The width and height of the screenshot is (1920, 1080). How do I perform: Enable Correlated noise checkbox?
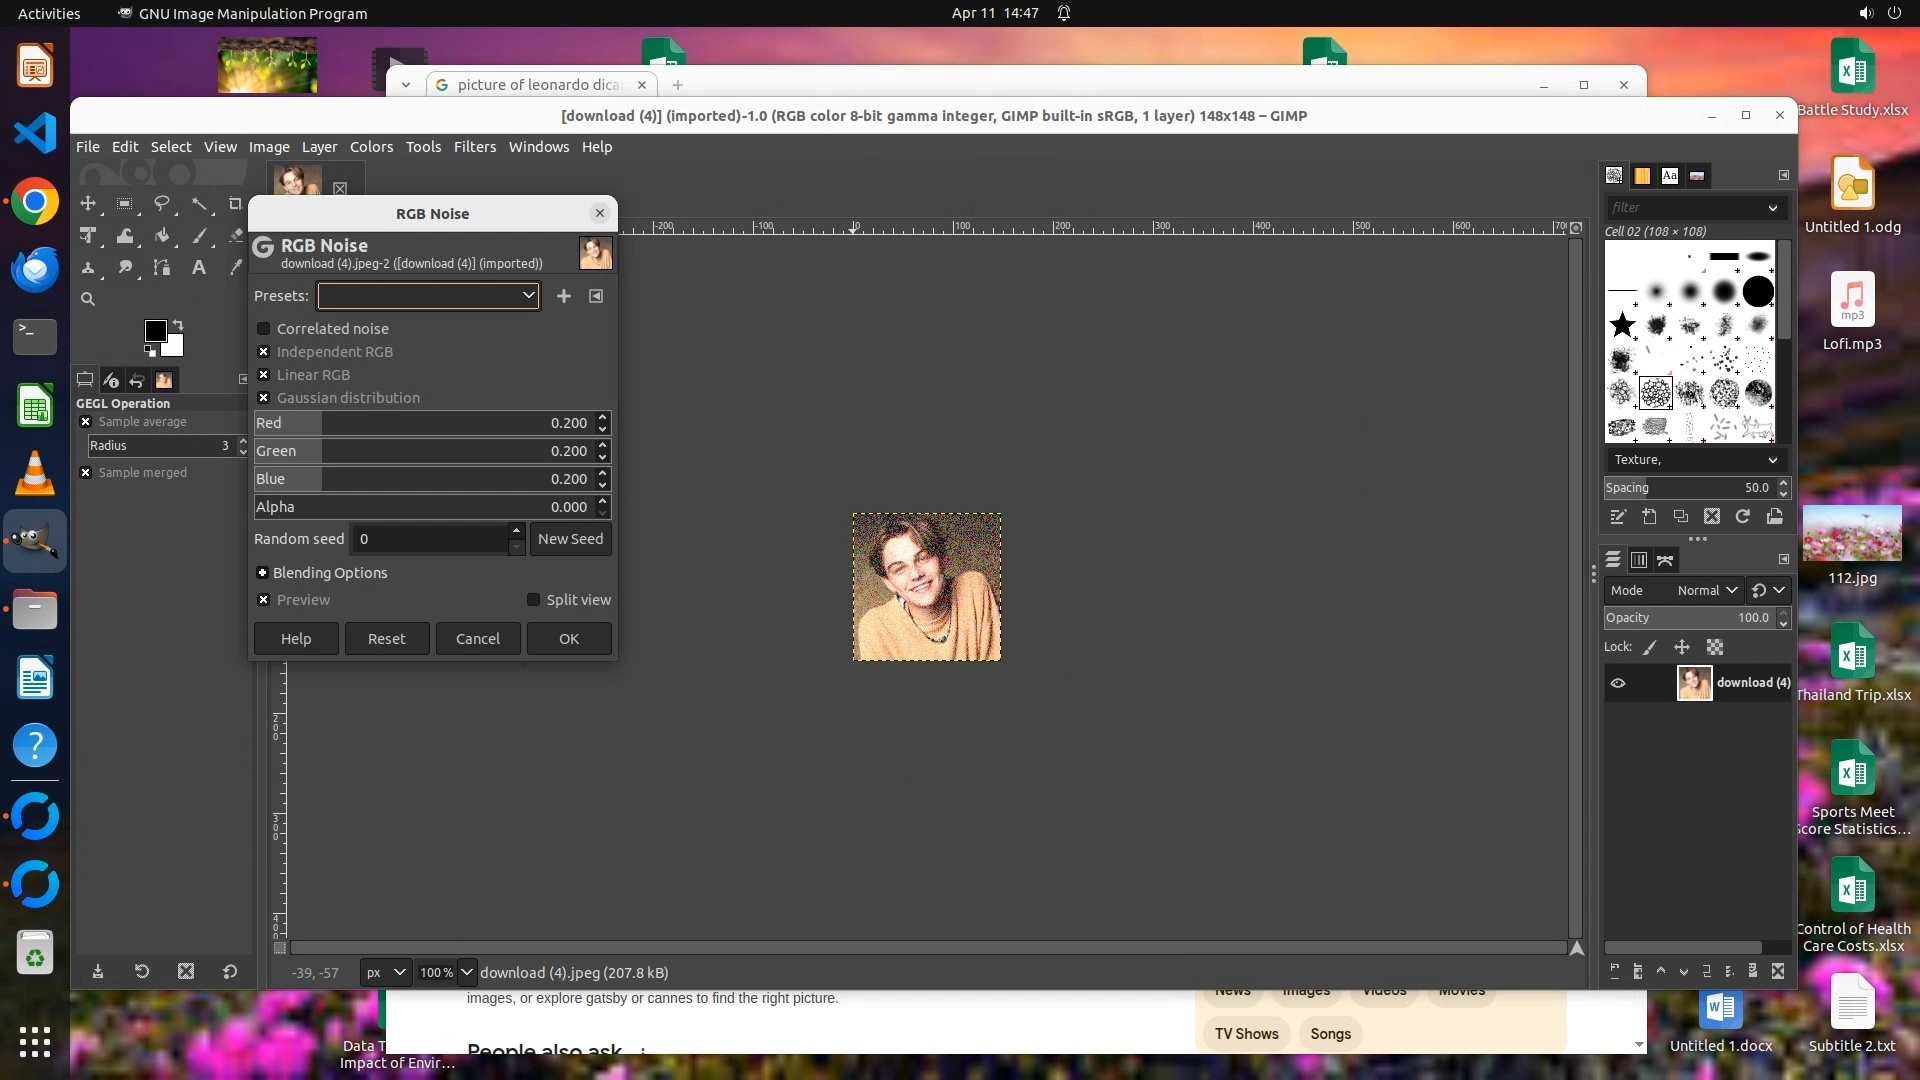point(264,329)
